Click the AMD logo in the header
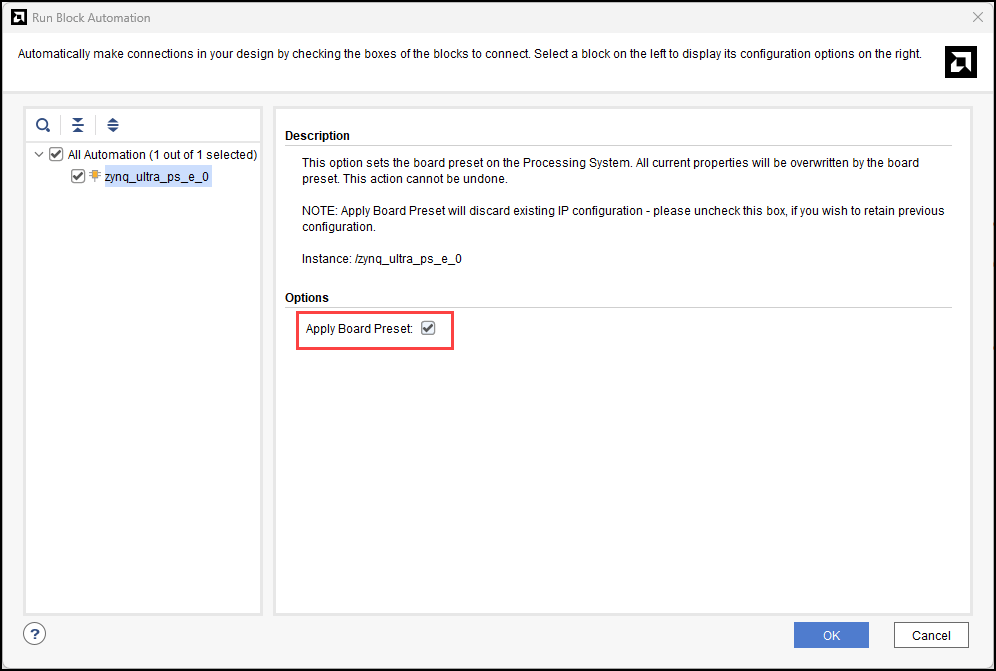Image resolution: width=996 pixels, height=671 pixels. [x=960, y=63]
